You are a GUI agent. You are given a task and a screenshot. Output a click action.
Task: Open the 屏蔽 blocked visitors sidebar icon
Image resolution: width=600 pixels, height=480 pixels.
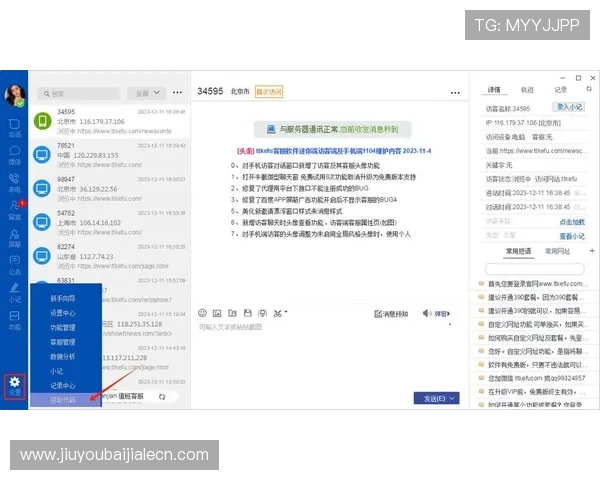coord(15,238)
